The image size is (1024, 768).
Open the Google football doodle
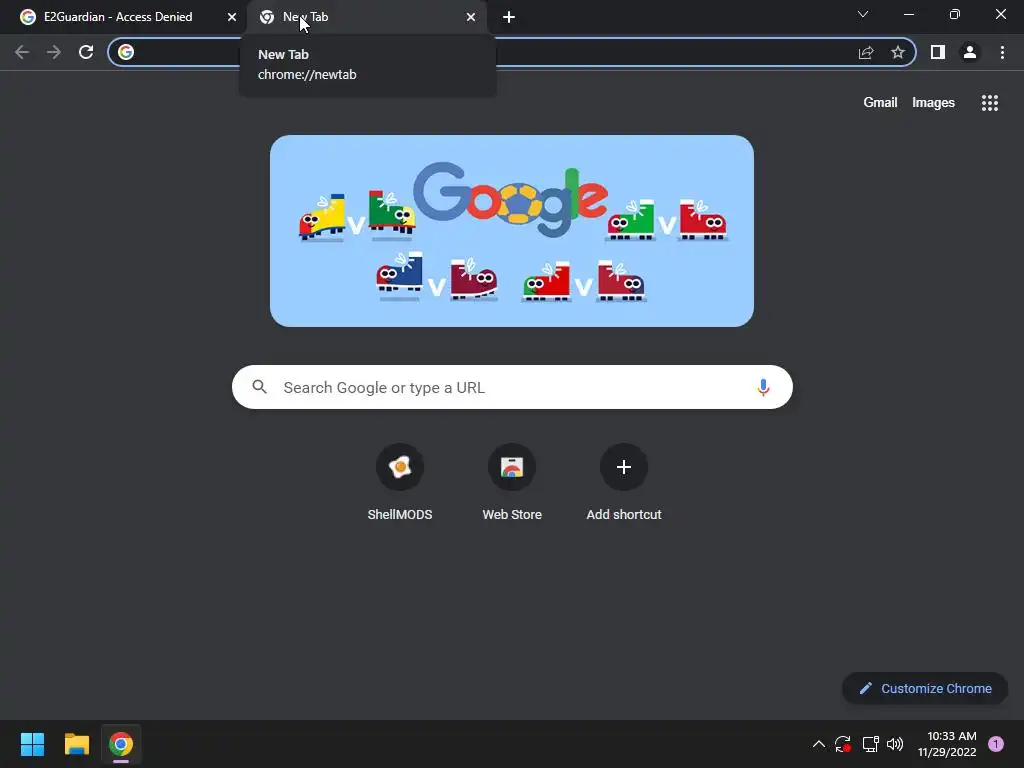(512, 231)
